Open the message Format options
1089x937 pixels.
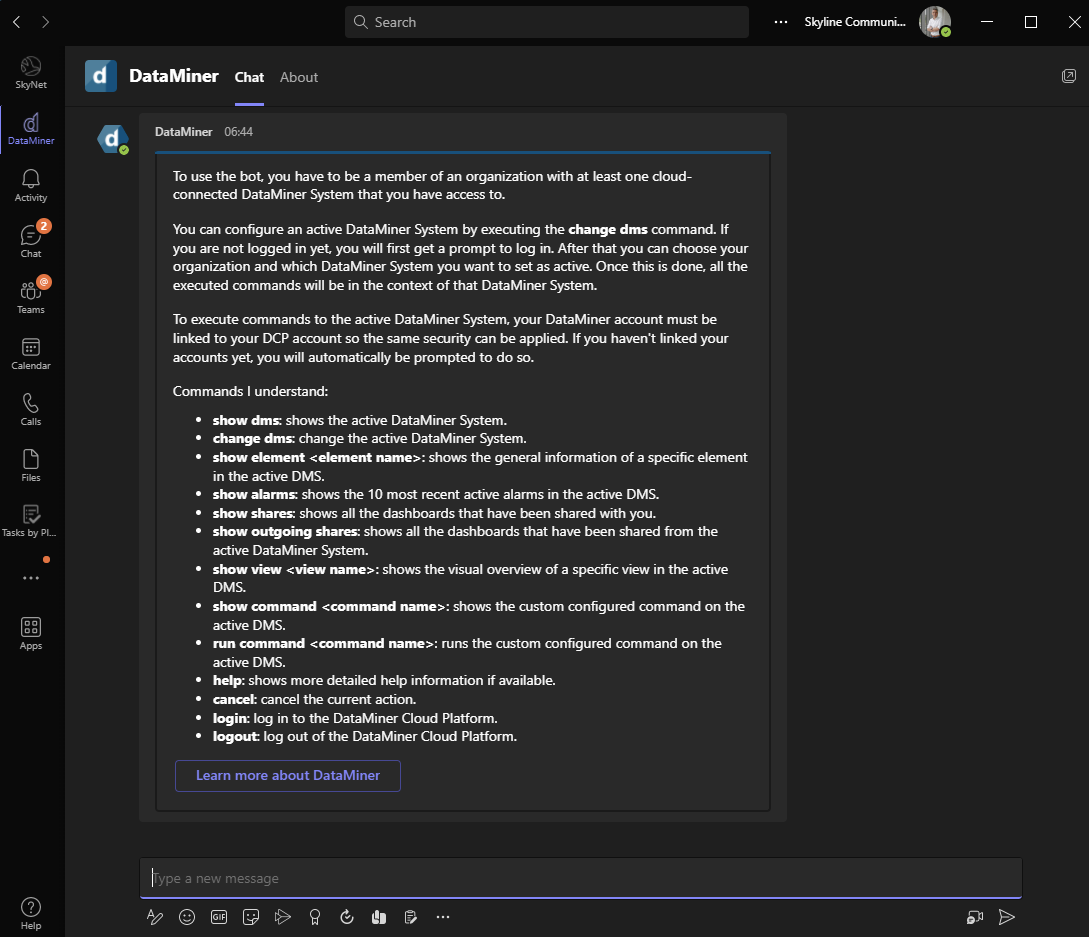(155, 918)
